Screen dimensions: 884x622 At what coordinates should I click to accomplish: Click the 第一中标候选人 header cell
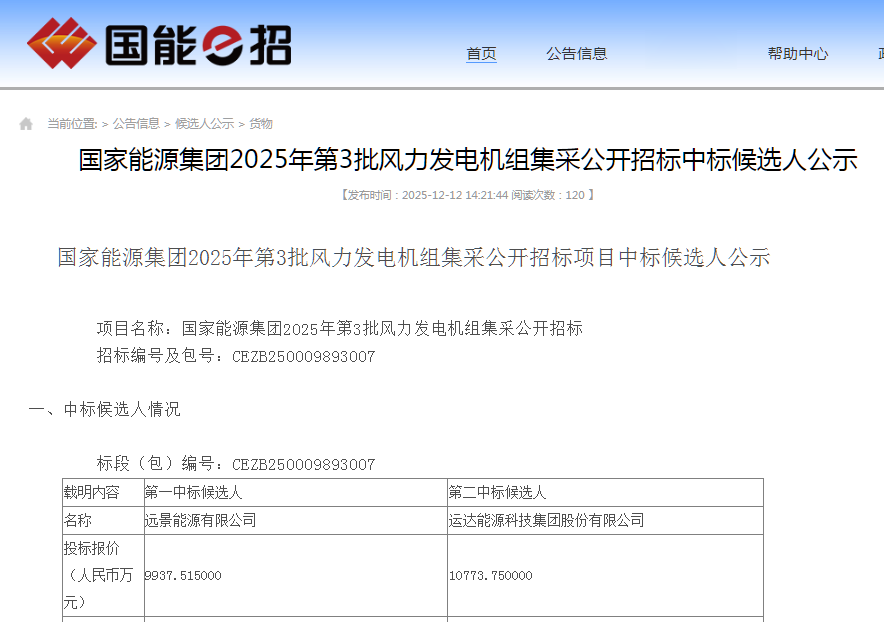click(296, 492)
